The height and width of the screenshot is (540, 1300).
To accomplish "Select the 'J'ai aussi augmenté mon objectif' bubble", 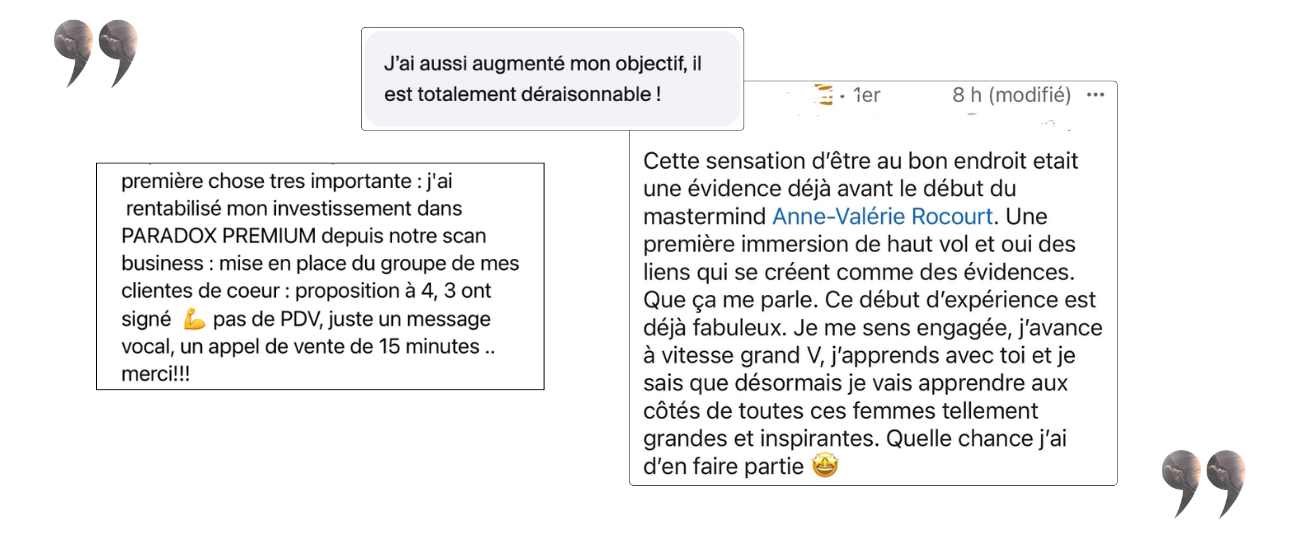I will 552,79.
